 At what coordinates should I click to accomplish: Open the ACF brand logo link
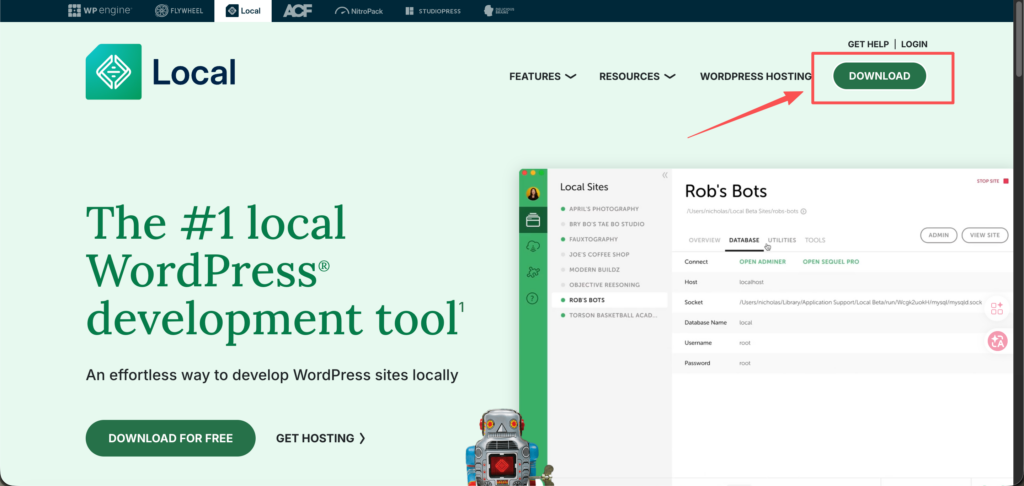click(x=297, y=10)
